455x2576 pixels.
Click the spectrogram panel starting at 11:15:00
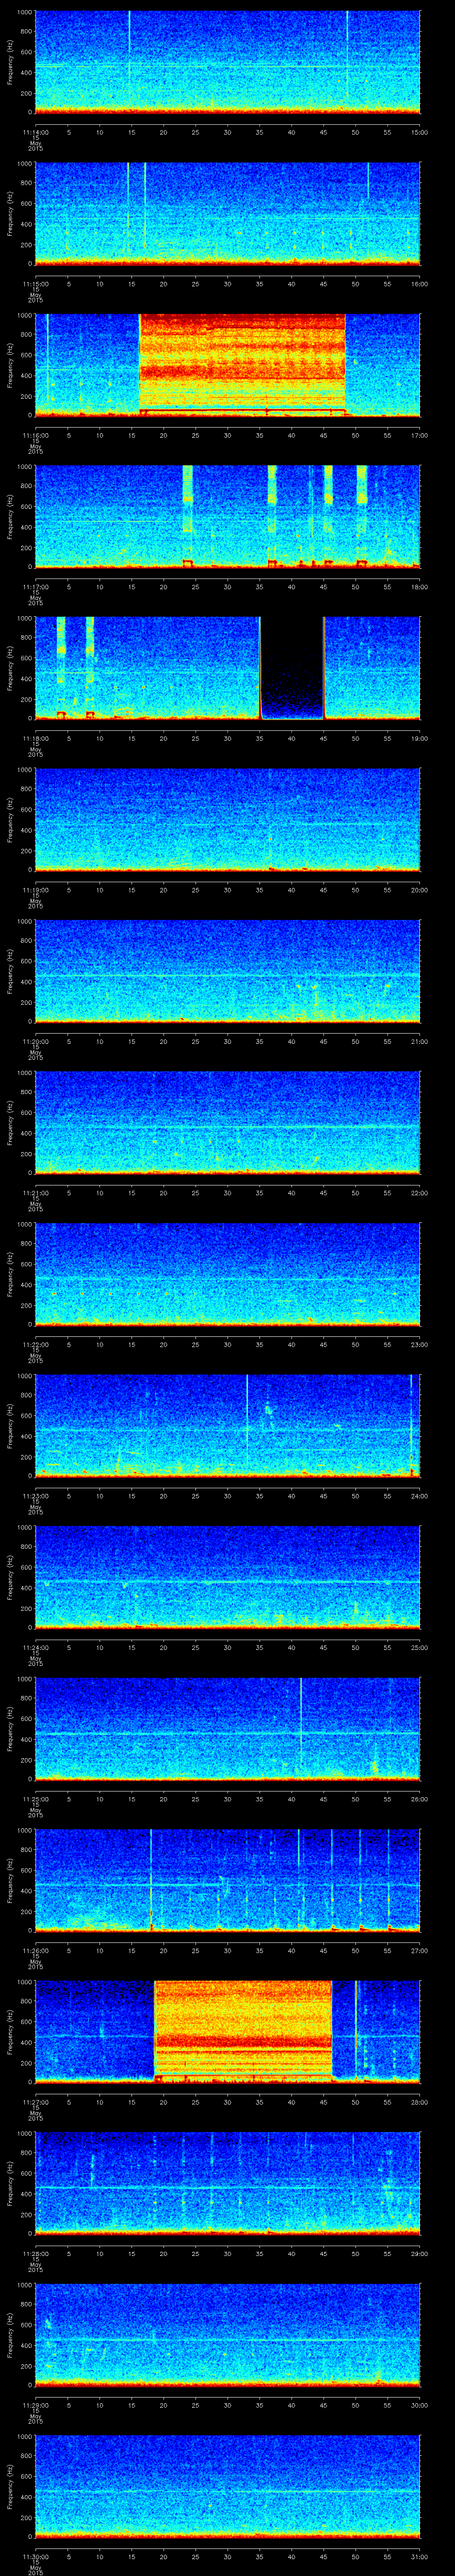pyautogui.click(x=227, y=214)
